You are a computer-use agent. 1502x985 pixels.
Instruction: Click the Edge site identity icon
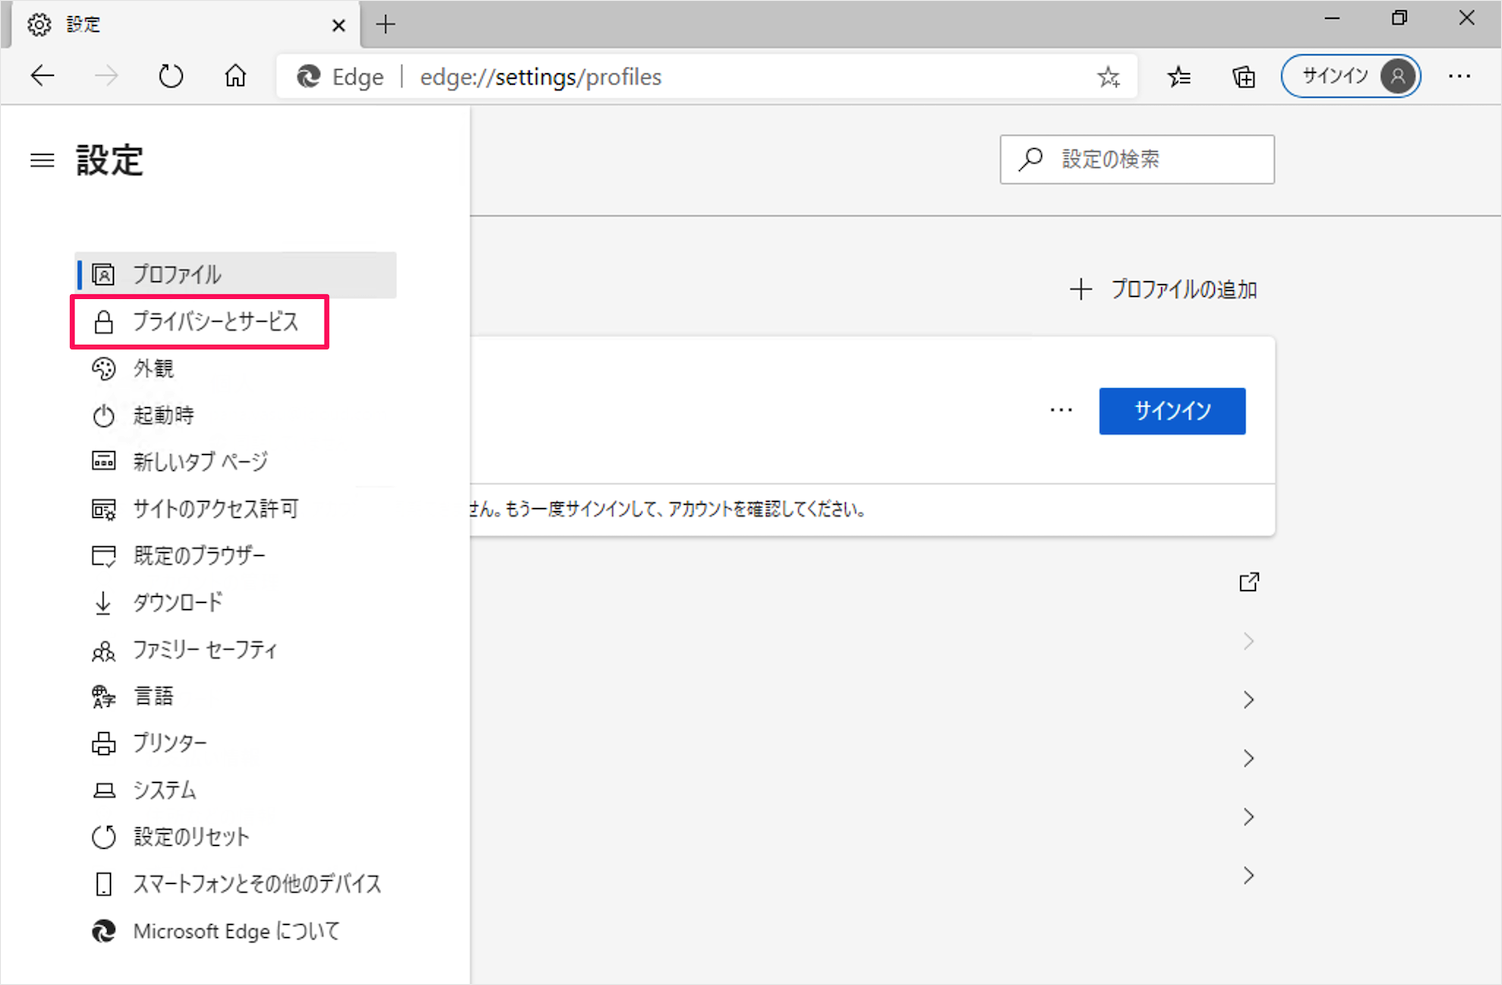point(309,77)
